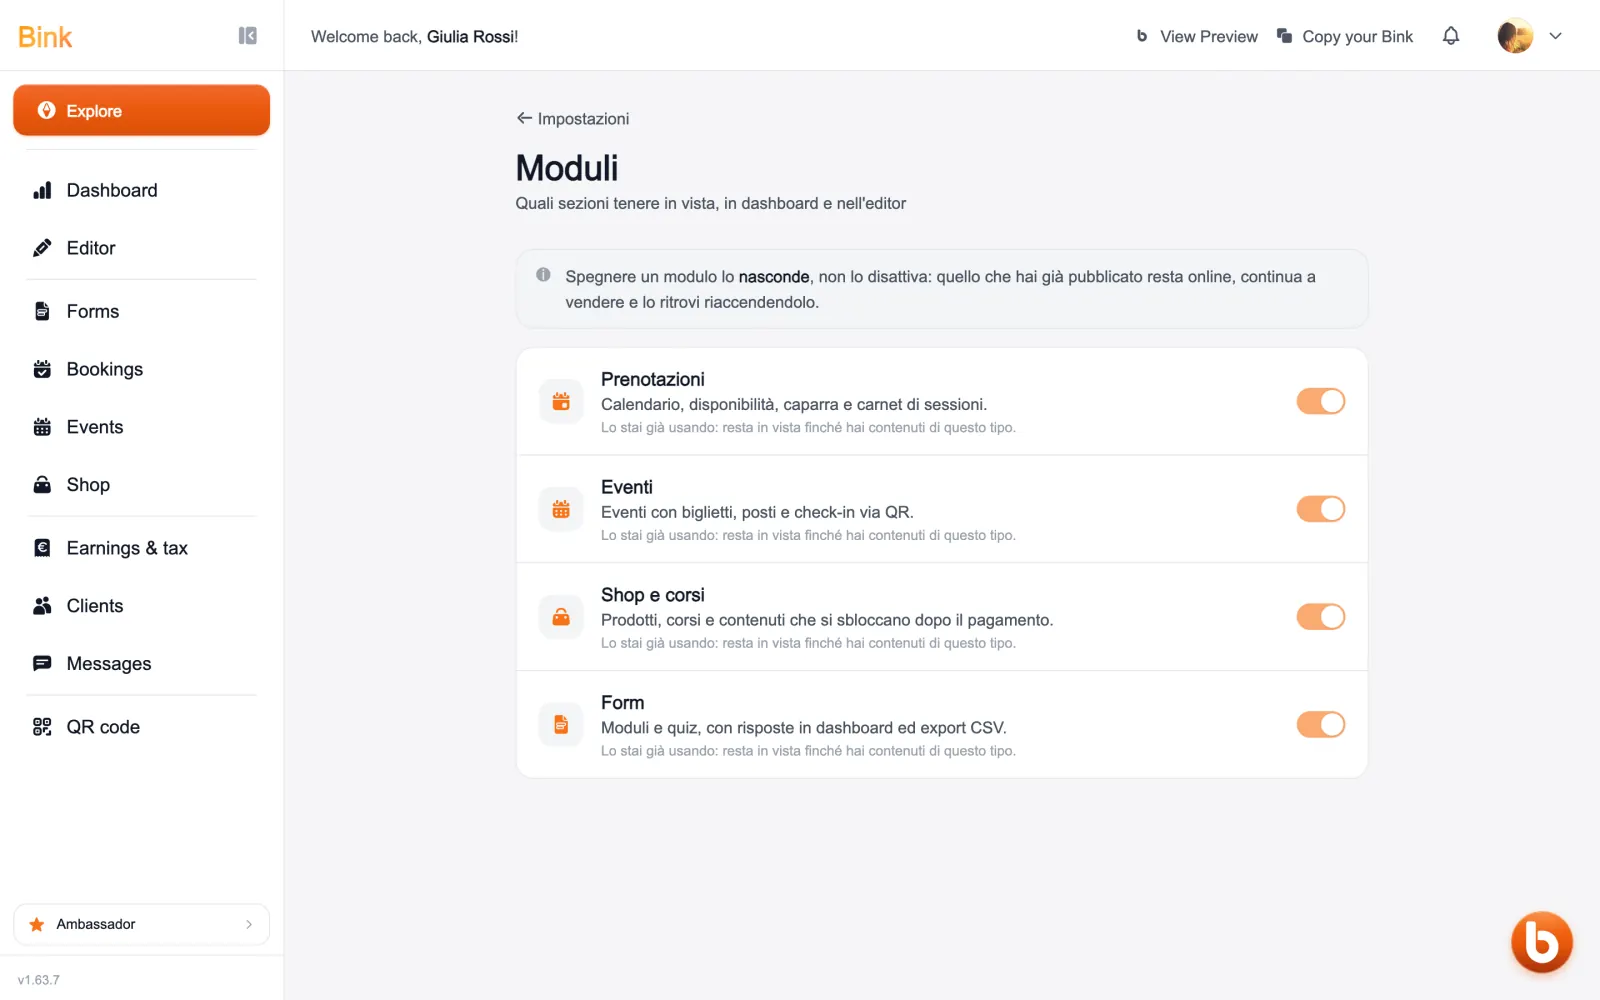Screen dimensions: 1600x1000
Task: Disable the Prenotazioni module toggle
Action: pos(1320,401)
